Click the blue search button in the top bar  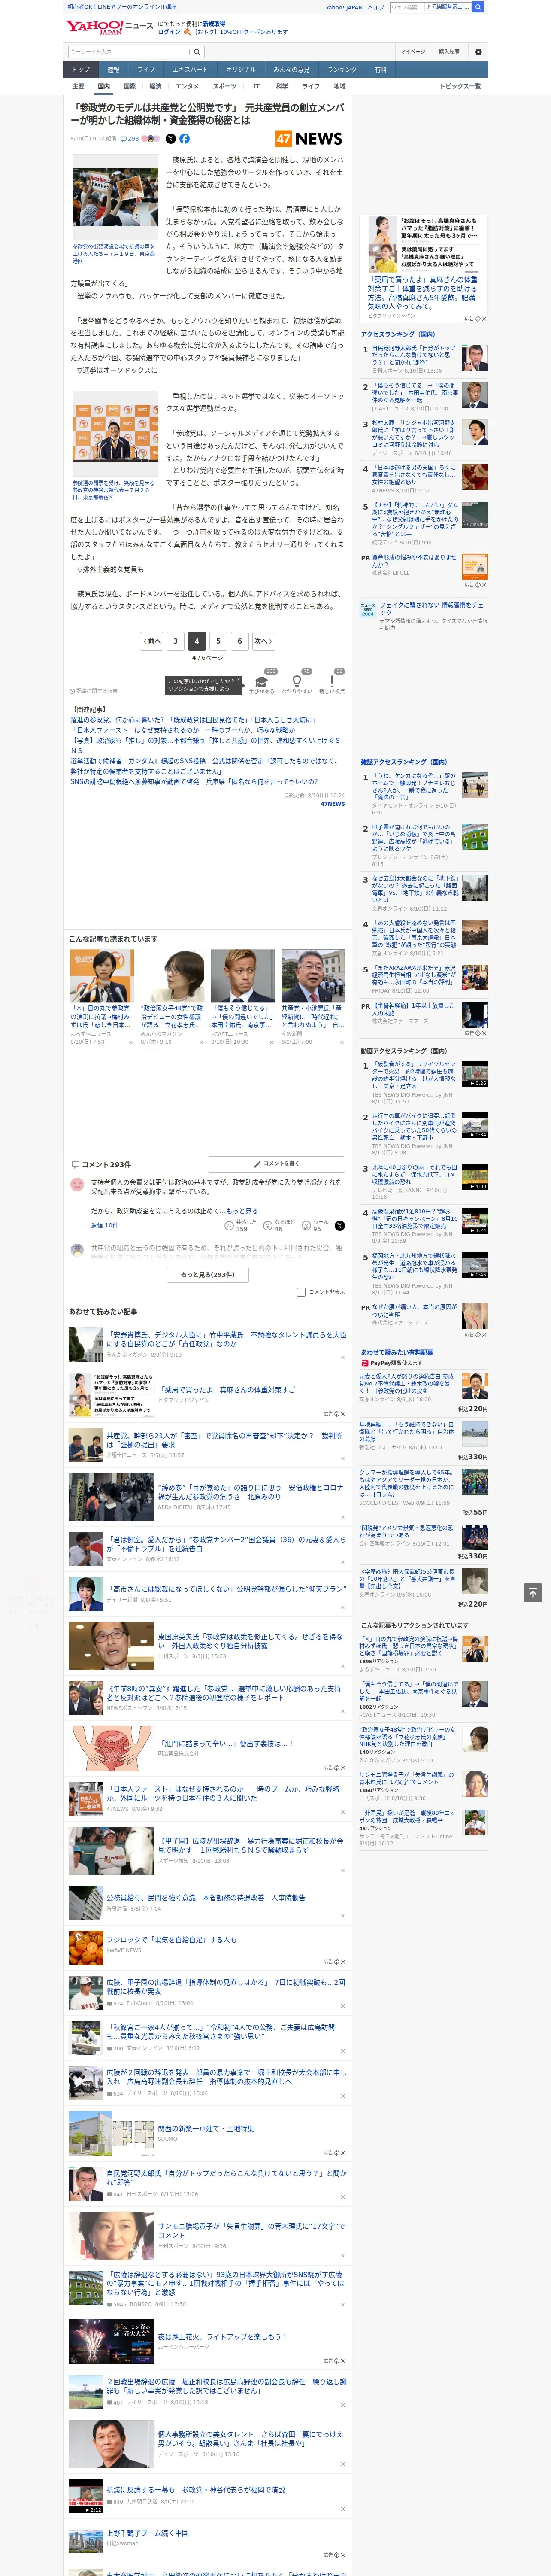click(x=478, y=7)
